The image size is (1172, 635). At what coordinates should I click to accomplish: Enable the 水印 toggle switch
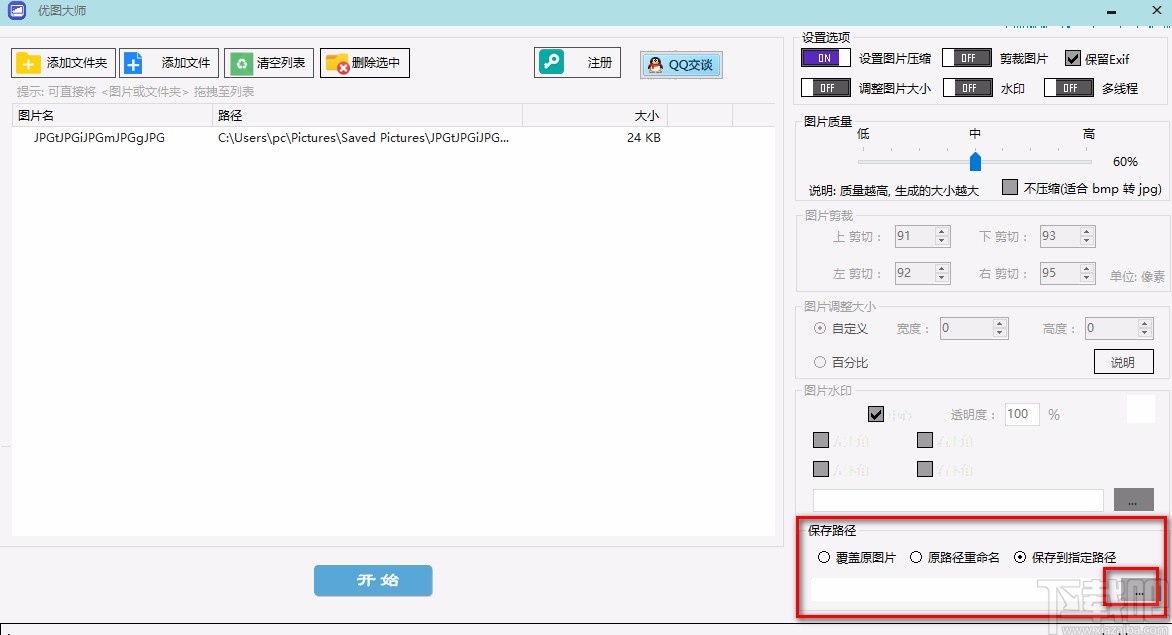[x=967, y=88]
